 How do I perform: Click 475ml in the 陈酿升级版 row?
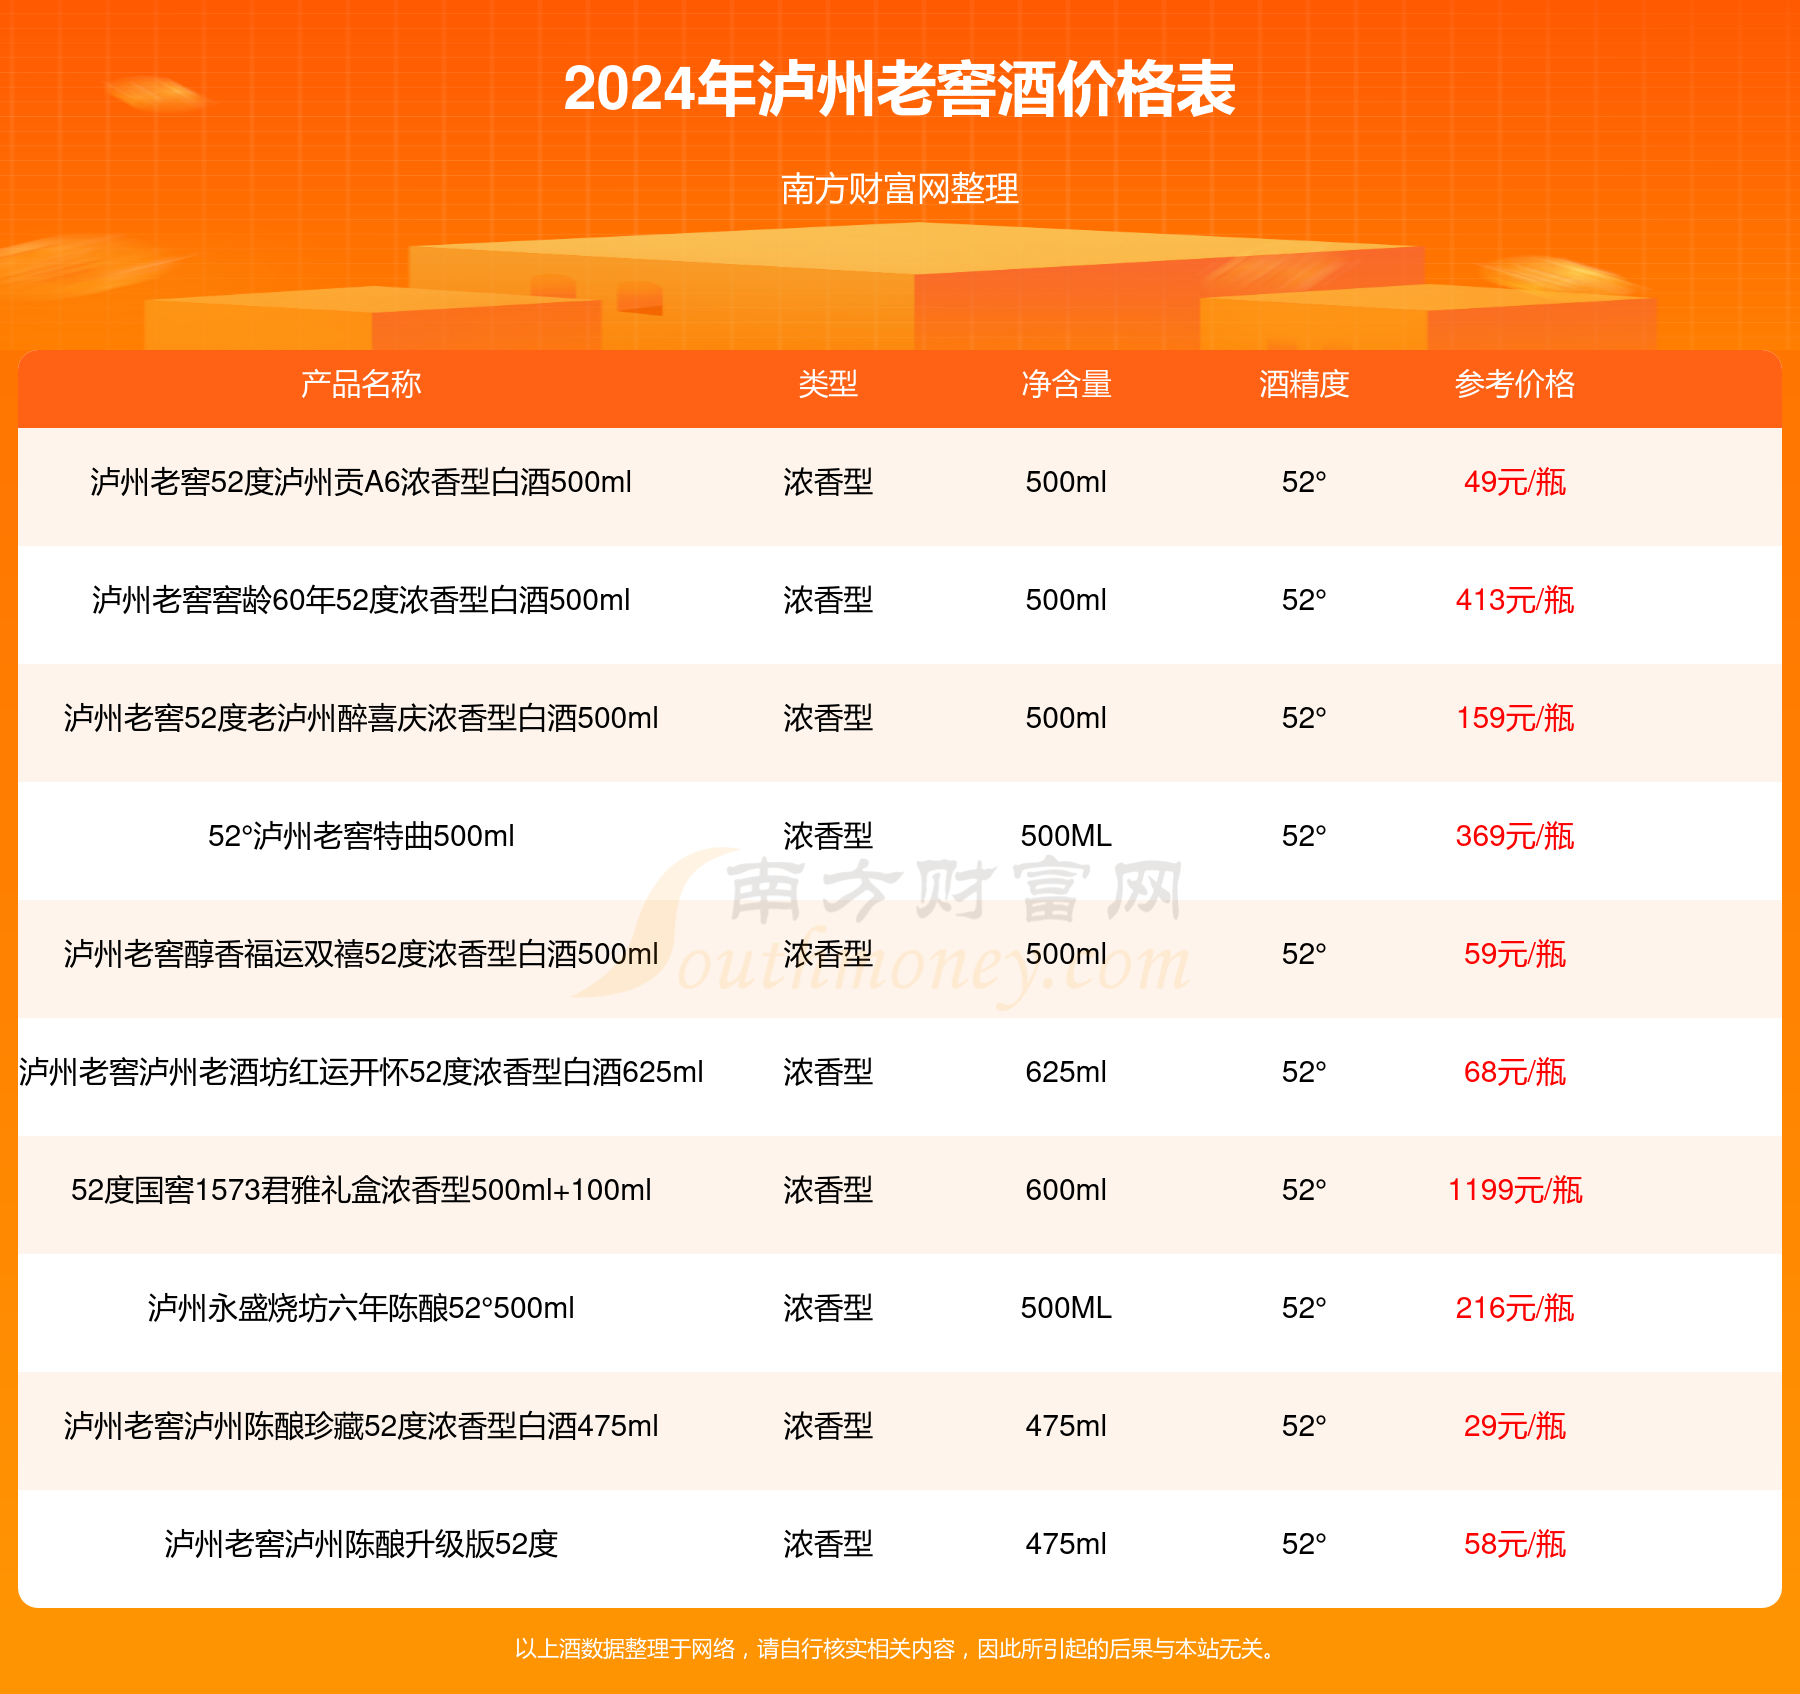point(1066,1544)
